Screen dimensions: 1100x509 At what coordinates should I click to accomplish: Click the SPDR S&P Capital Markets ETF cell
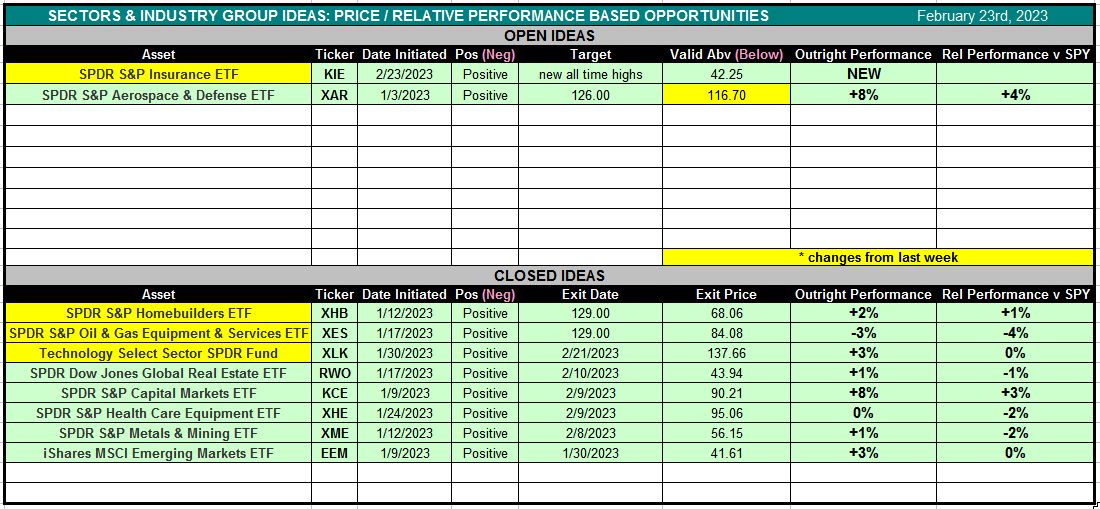click(158, 393)
